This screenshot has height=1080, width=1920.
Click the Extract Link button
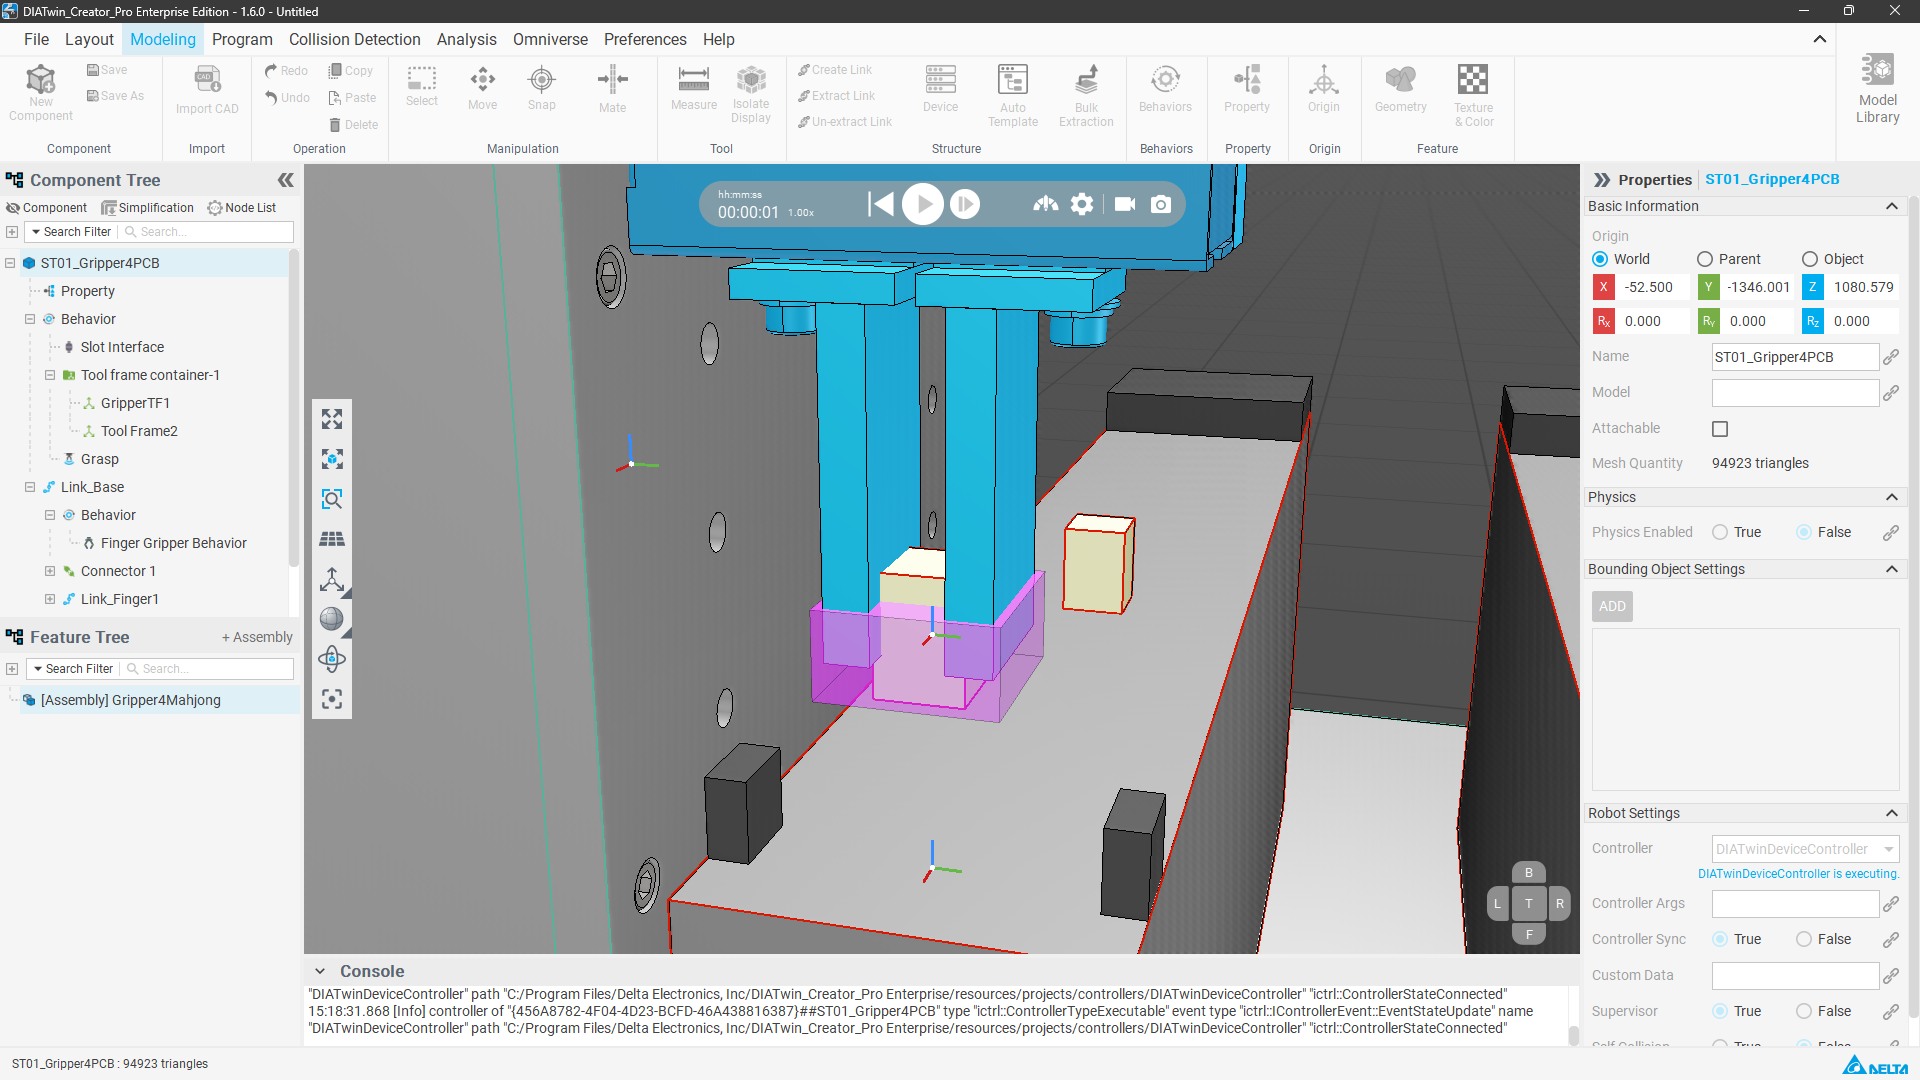[836, 96]
